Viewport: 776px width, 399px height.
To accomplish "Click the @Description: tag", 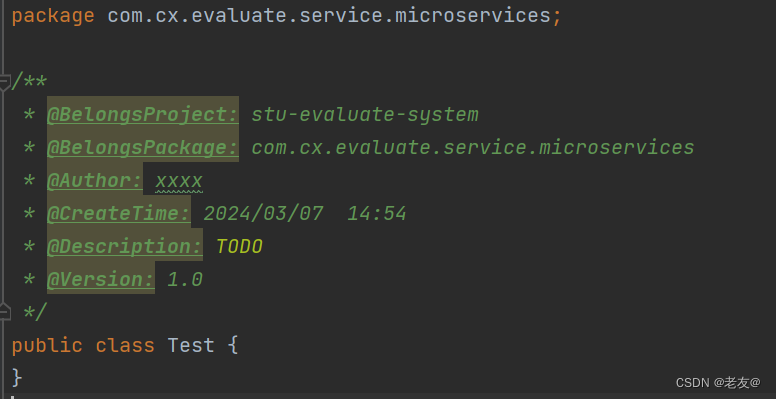I will [x=125, y=246].
